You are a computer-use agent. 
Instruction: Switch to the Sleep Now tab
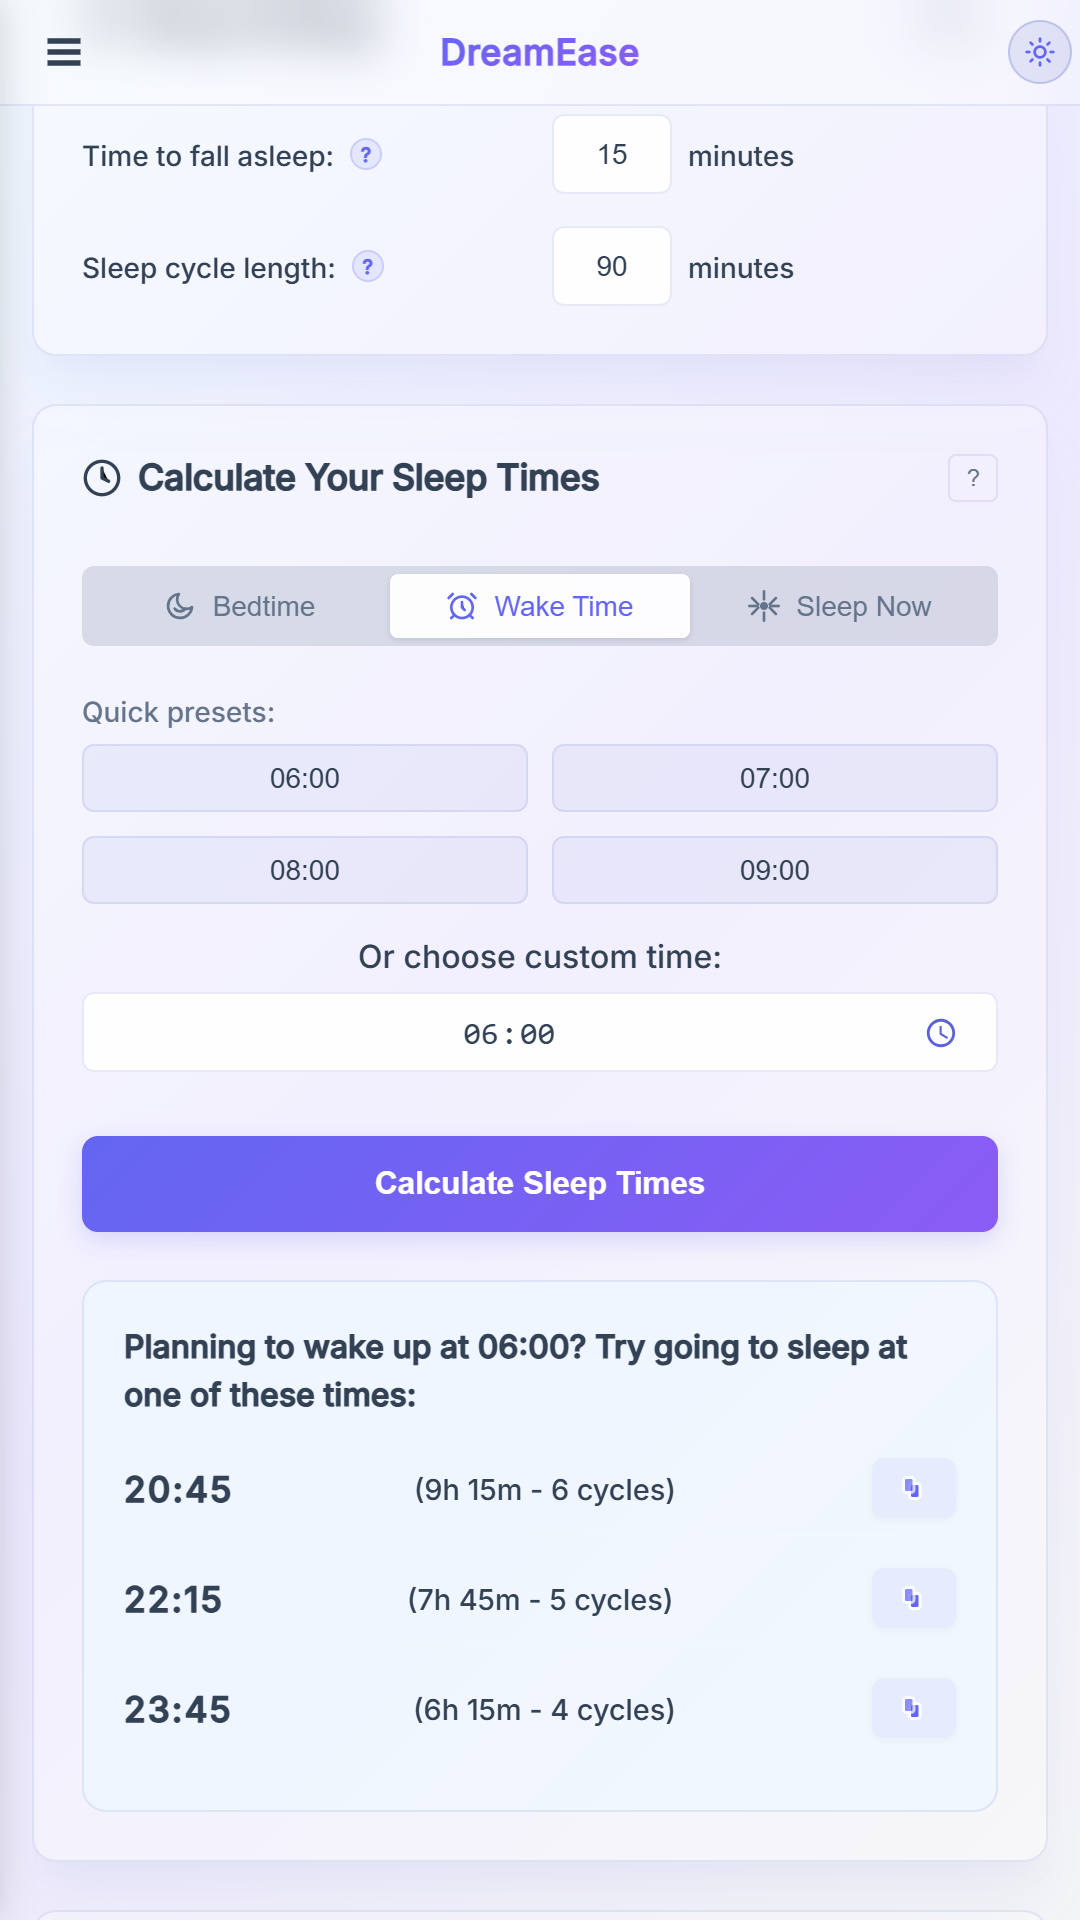pos(840,606)
